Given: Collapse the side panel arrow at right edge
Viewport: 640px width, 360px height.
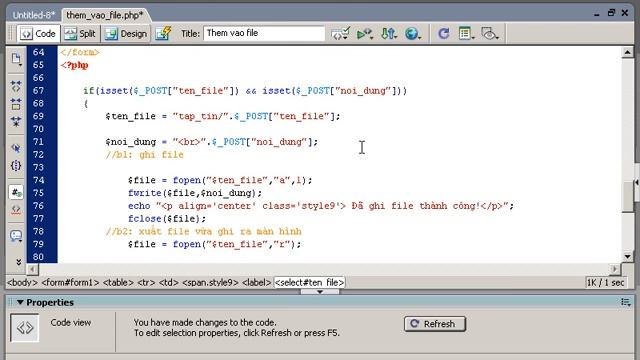Looking at the screenshot, I should click(637, 182).
